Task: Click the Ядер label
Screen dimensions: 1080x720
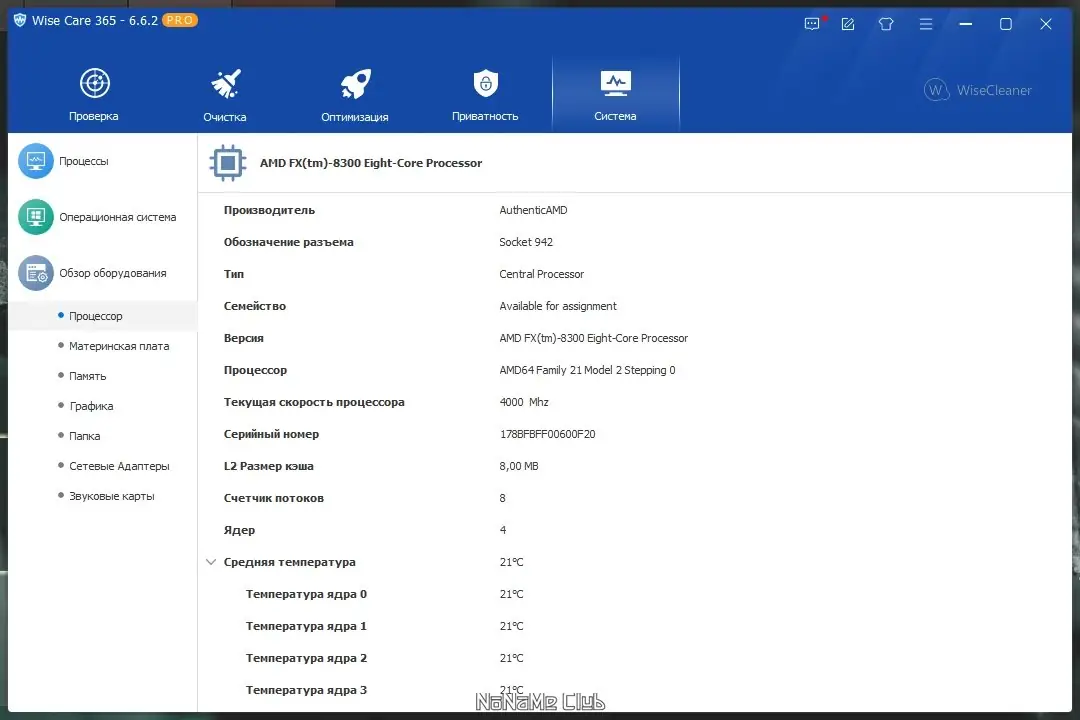Action: tap(239, 531)
